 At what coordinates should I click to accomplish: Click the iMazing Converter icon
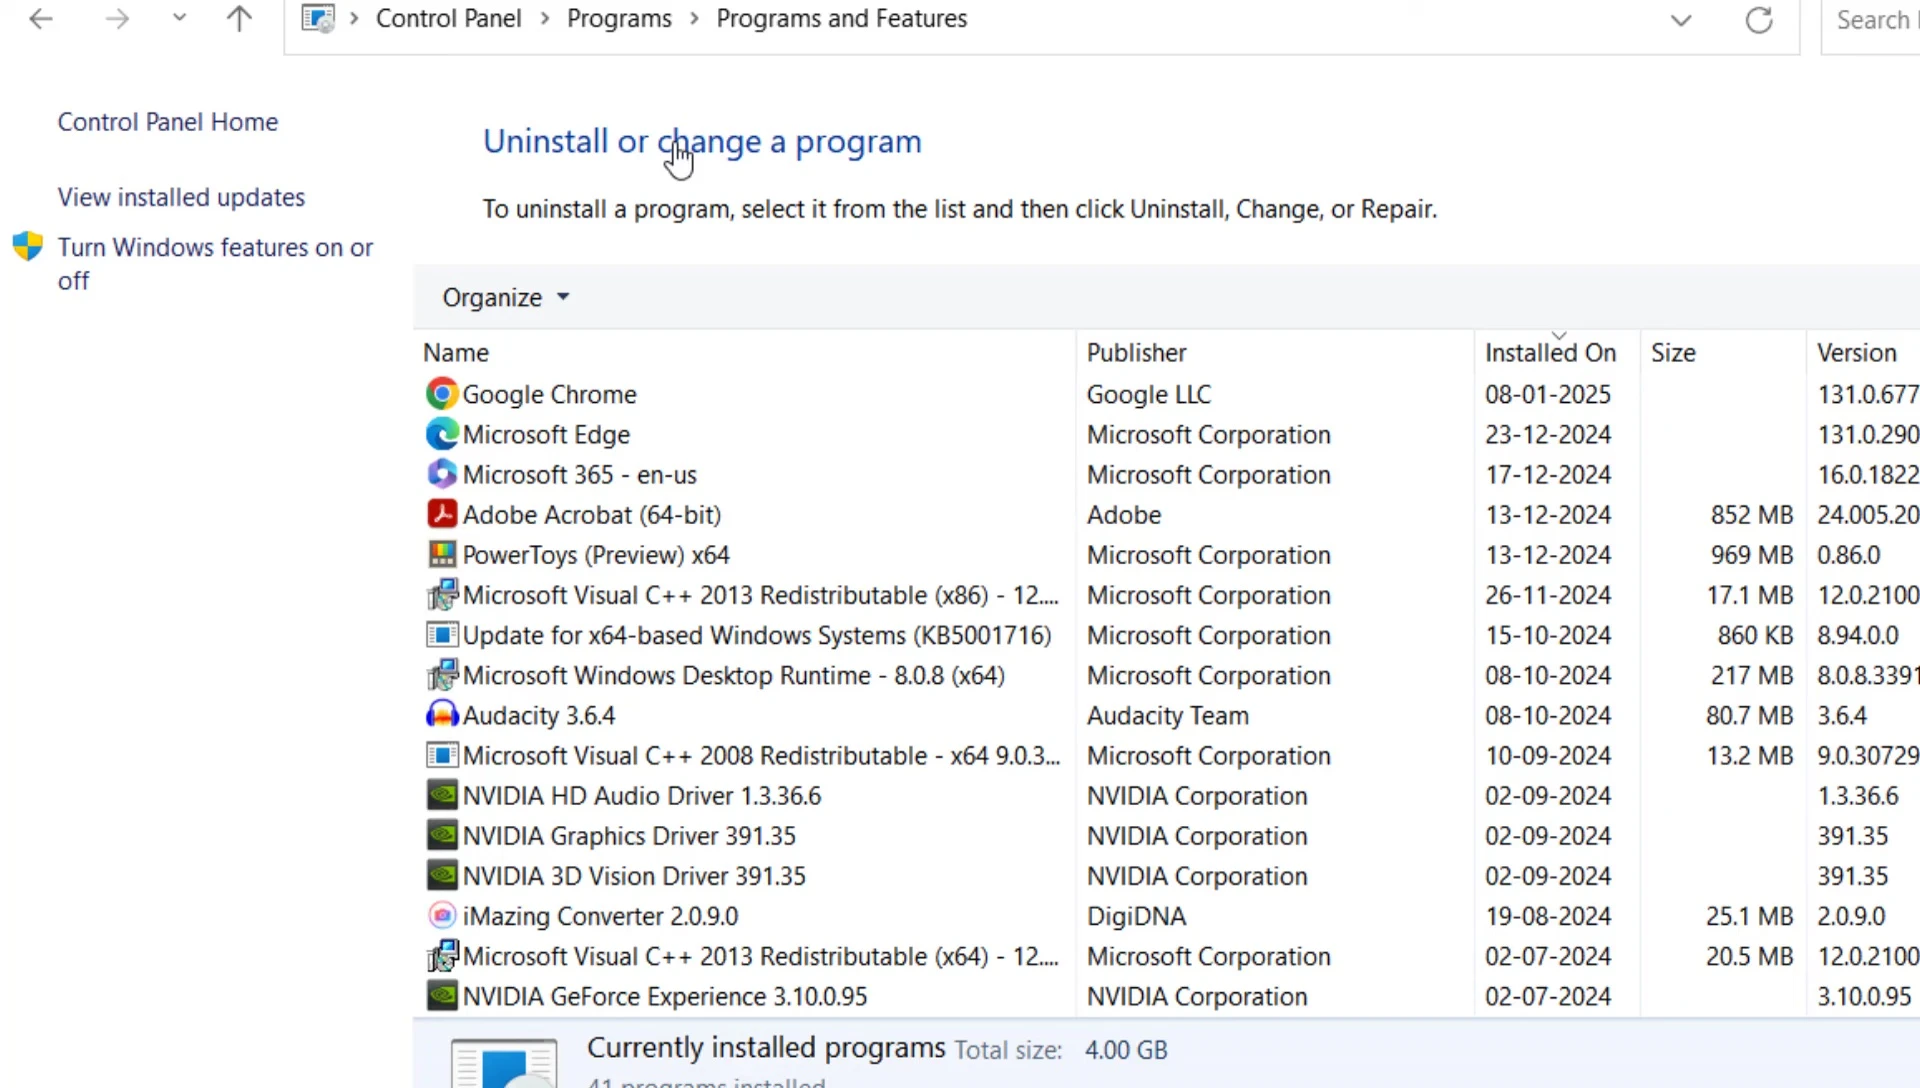442,916
